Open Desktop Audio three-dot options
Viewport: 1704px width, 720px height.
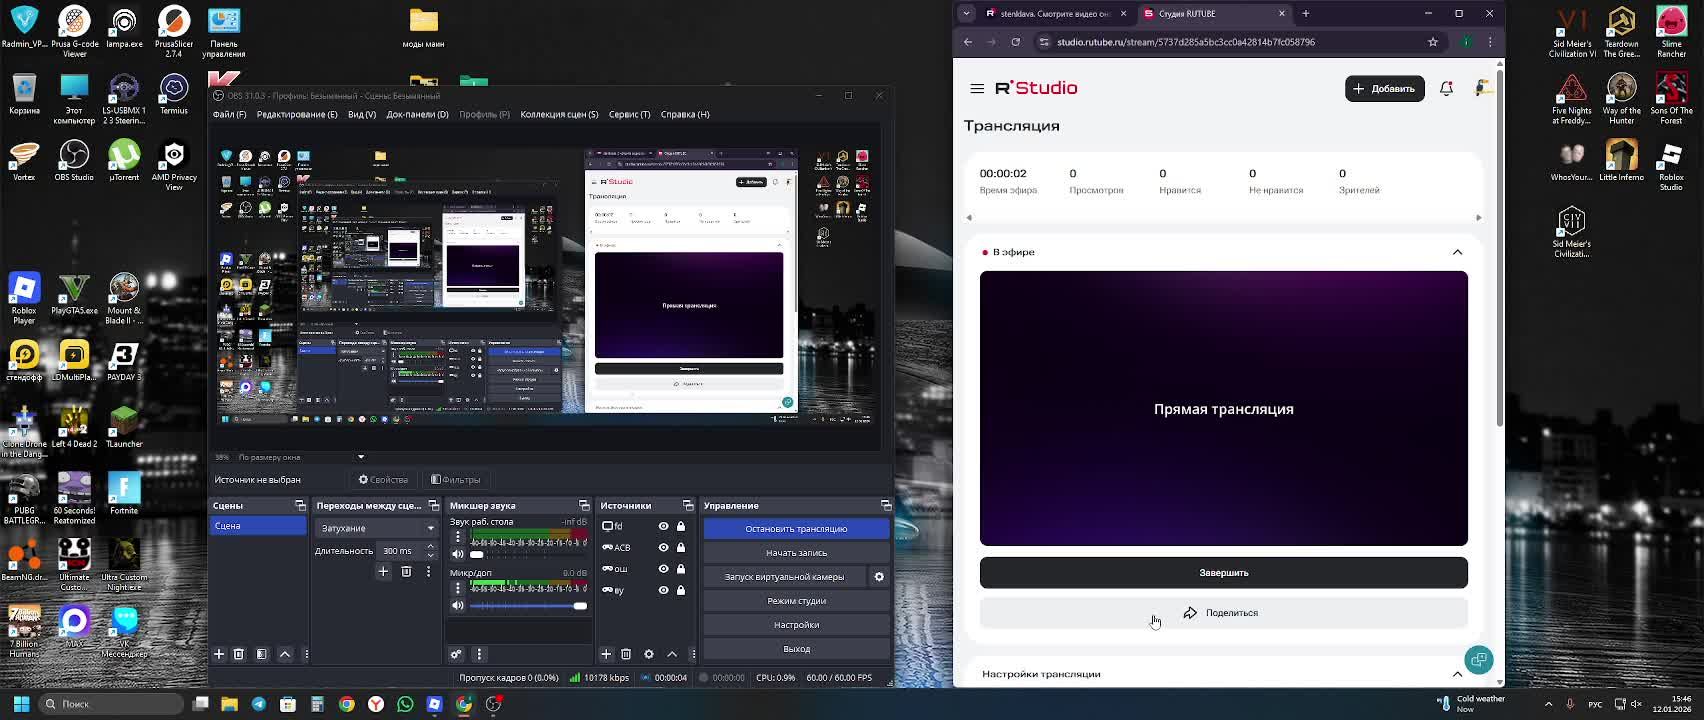(458, 537)
